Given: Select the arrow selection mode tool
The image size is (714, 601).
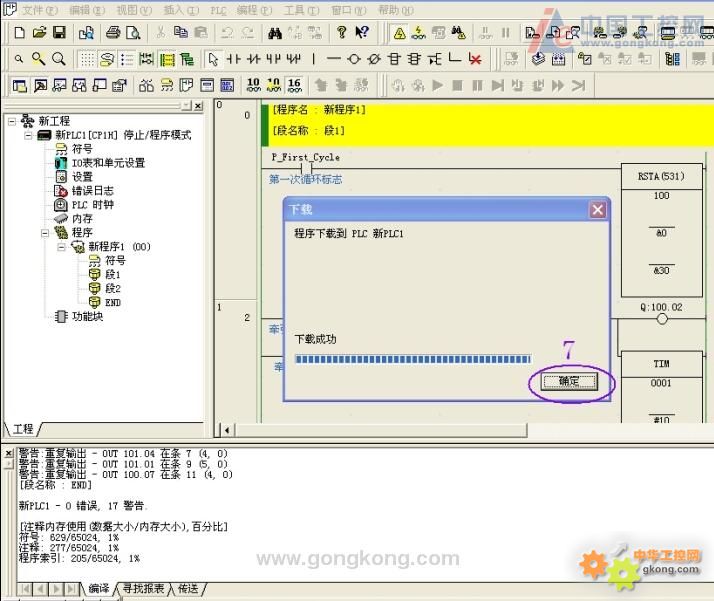Looking at the screenshot, I should pos(213,59).
